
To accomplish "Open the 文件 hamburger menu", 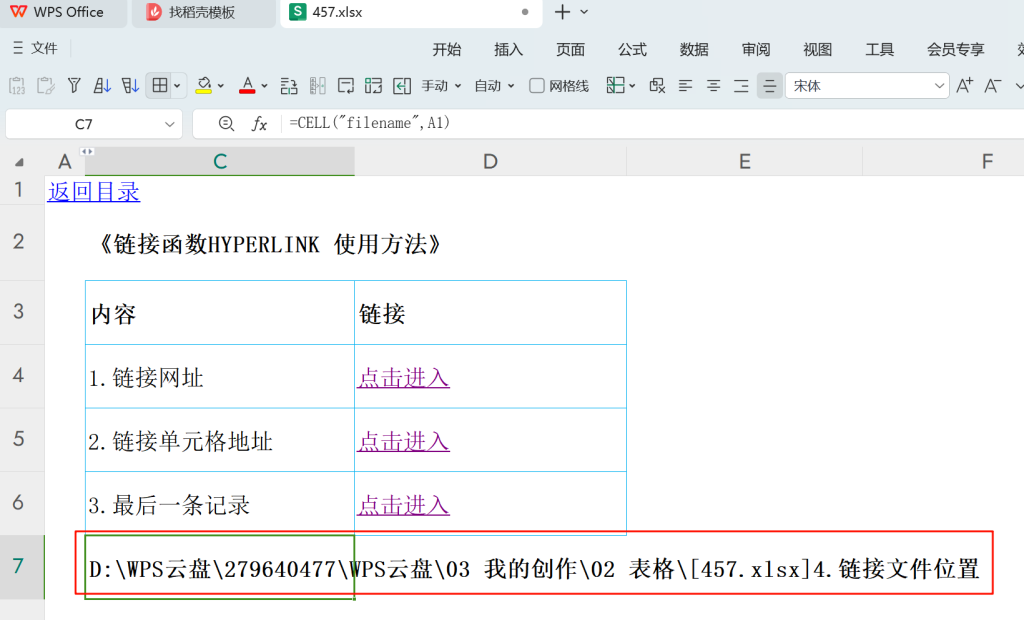I will [x=35, y=48].
